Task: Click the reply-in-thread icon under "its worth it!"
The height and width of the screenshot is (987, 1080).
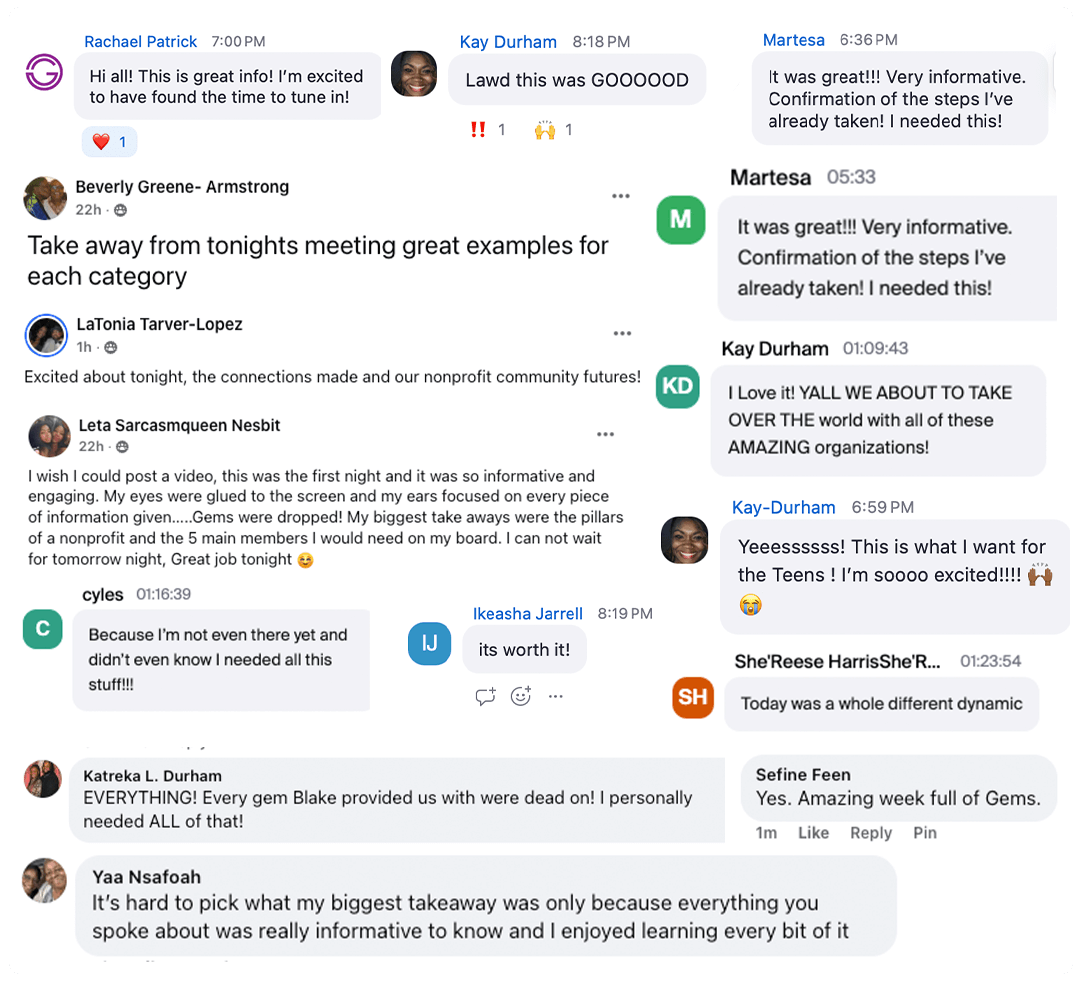Action: [486, 697]
